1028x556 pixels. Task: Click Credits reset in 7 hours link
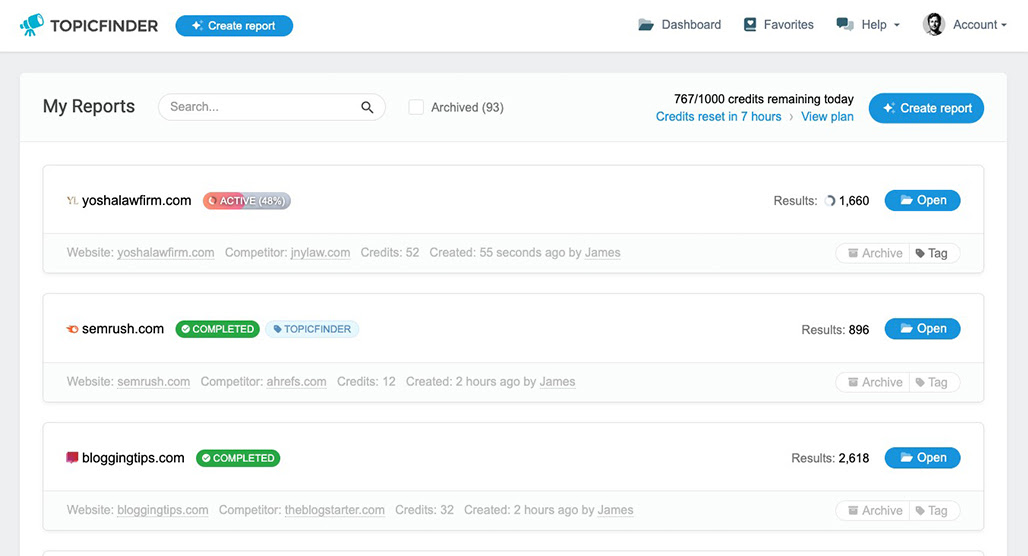point(719,117)
